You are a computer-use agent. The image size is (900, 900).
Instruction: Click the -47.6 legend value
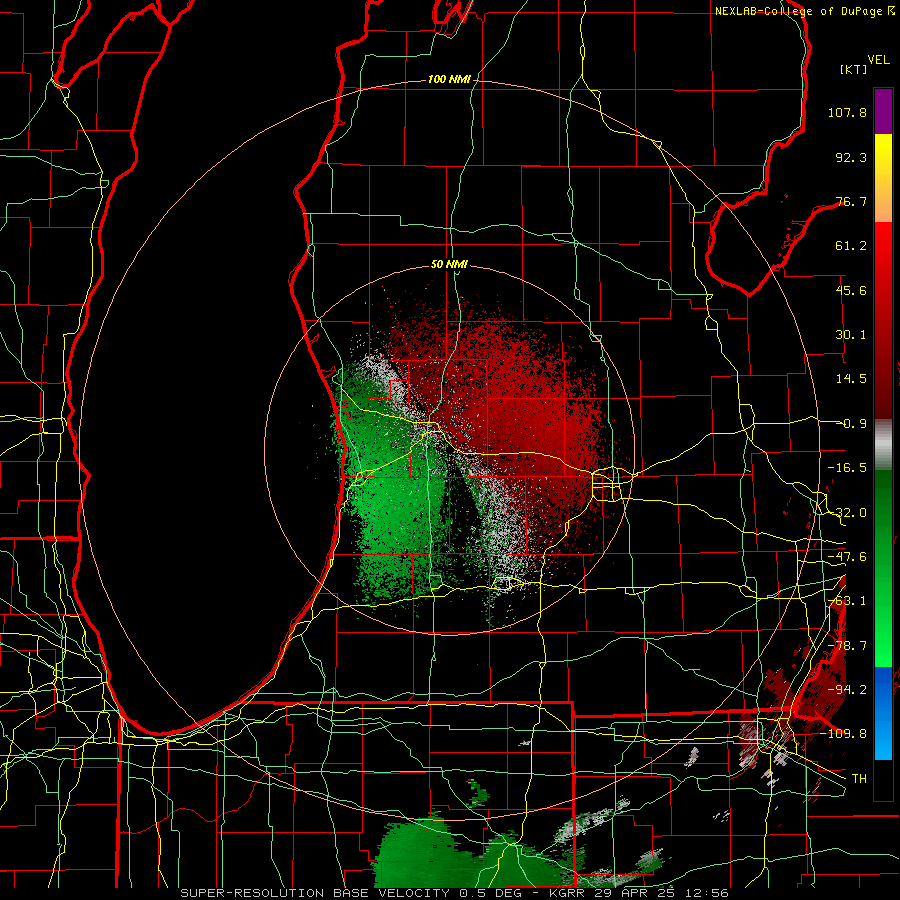(x=847, y=557)
